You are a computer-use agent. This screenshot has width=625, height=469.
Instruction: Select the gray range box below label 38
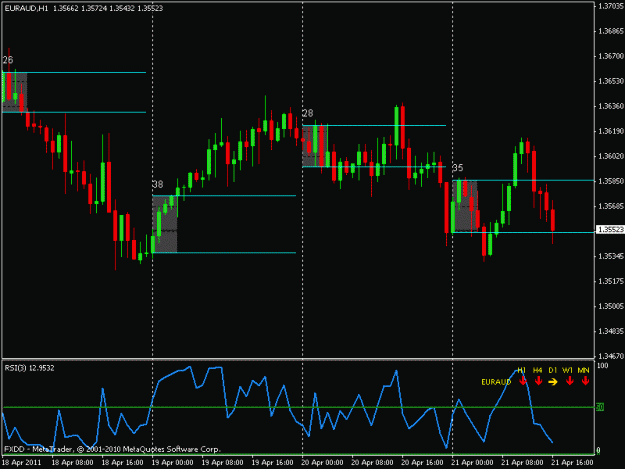165,224
